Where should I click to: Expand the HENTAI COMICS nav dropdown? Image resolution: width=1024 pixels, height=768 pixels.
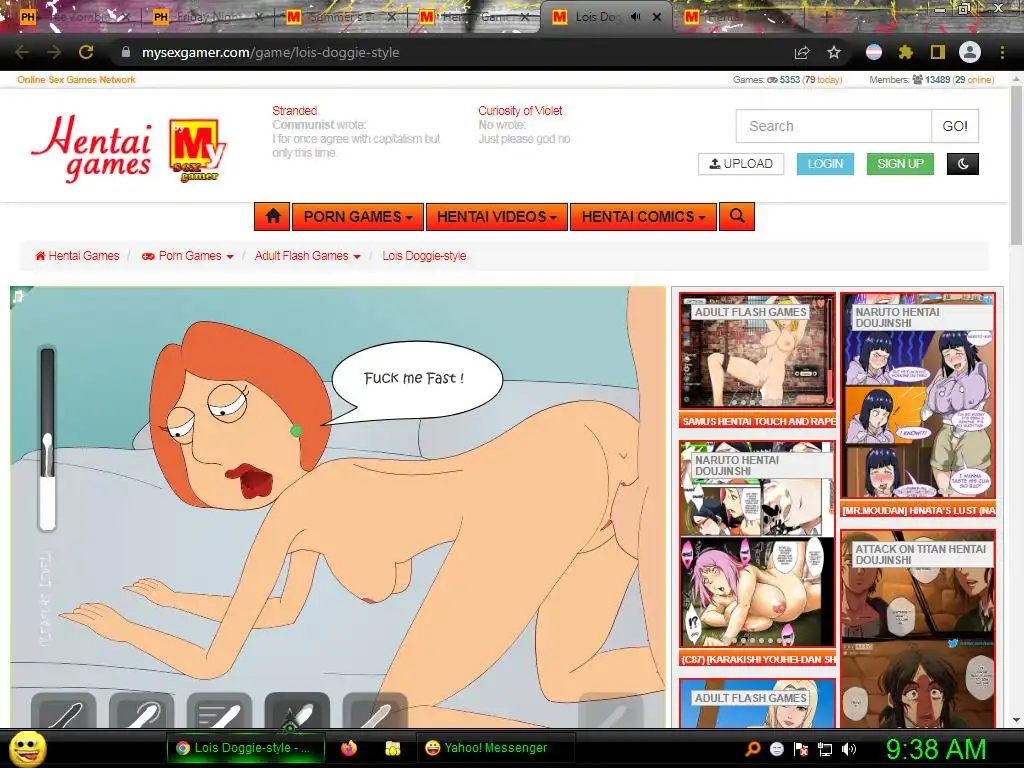pos(643,216)
